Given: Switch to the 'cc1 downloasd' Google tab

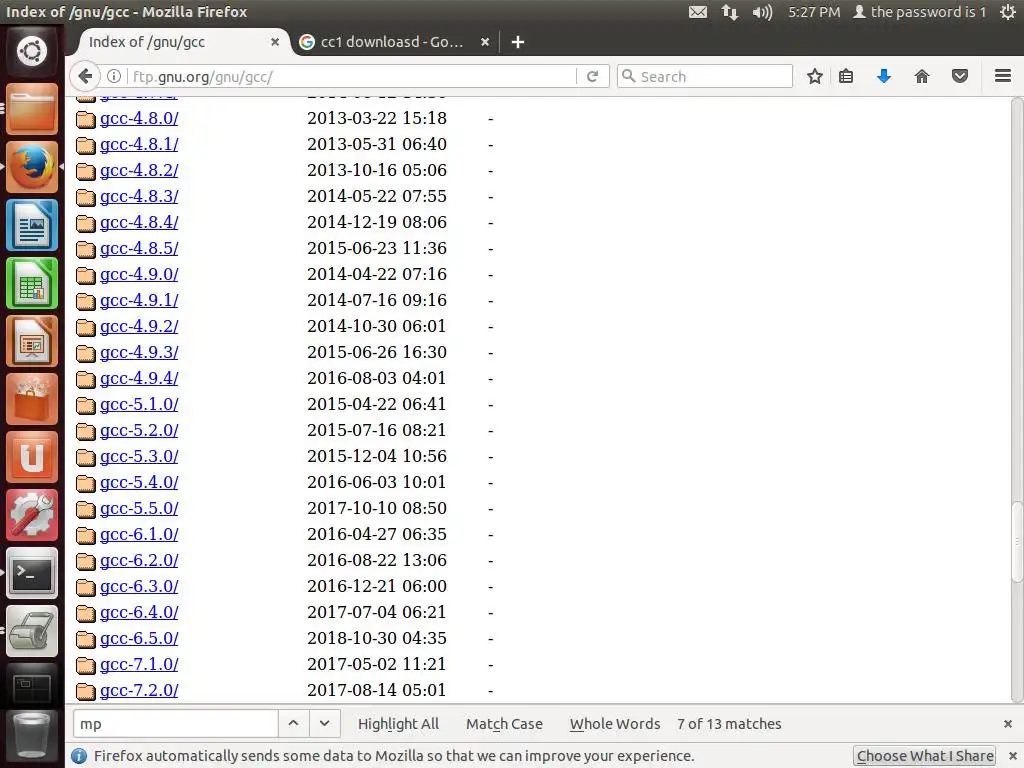Looking at the screenshot, I should (392, 42).
